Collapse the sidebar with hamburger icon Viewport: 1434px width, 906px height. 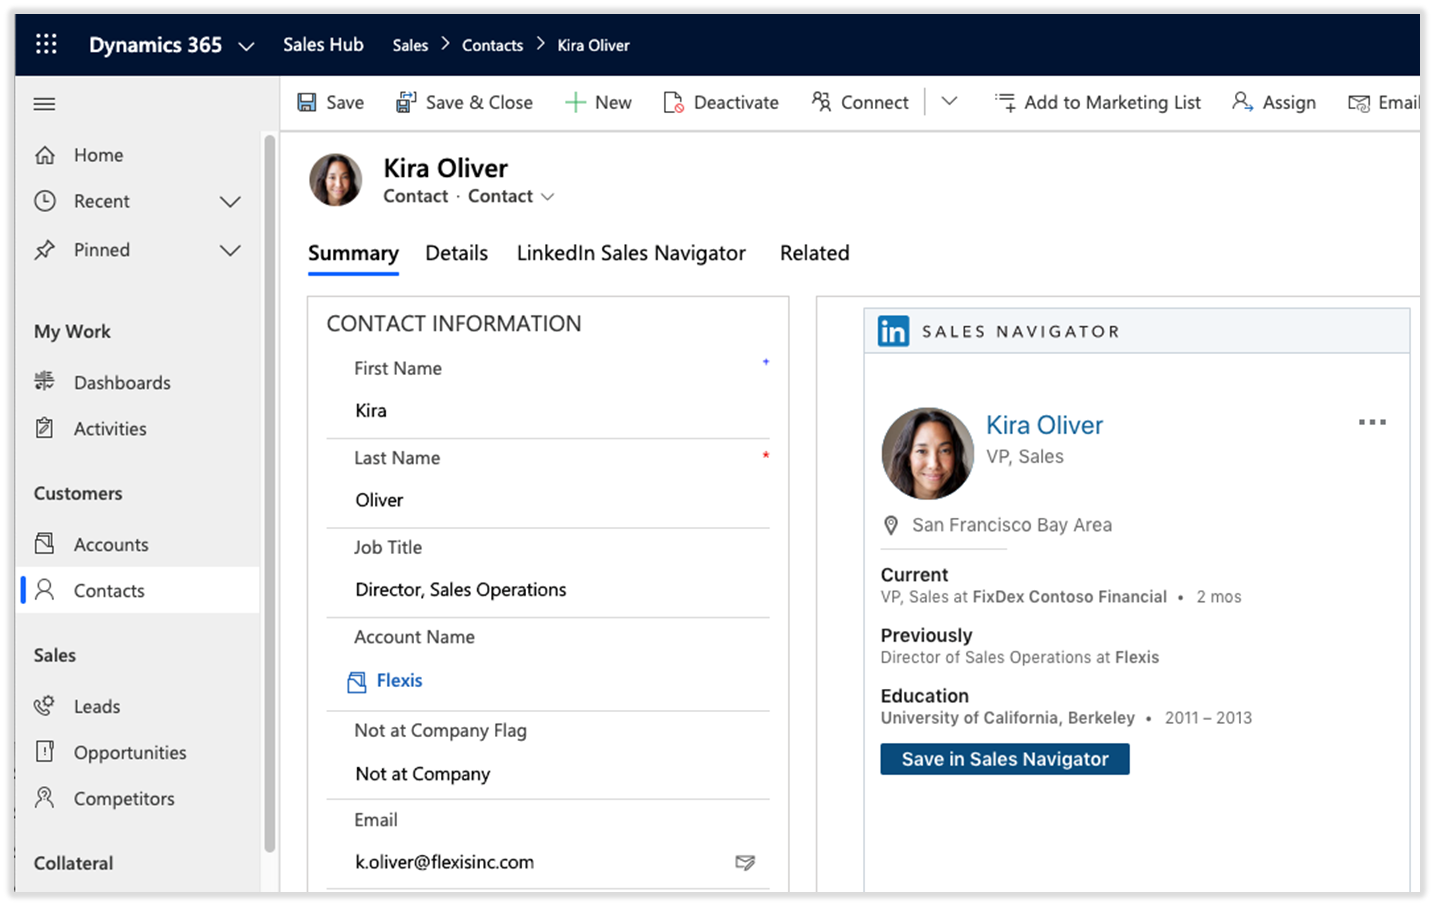[44, 104]
